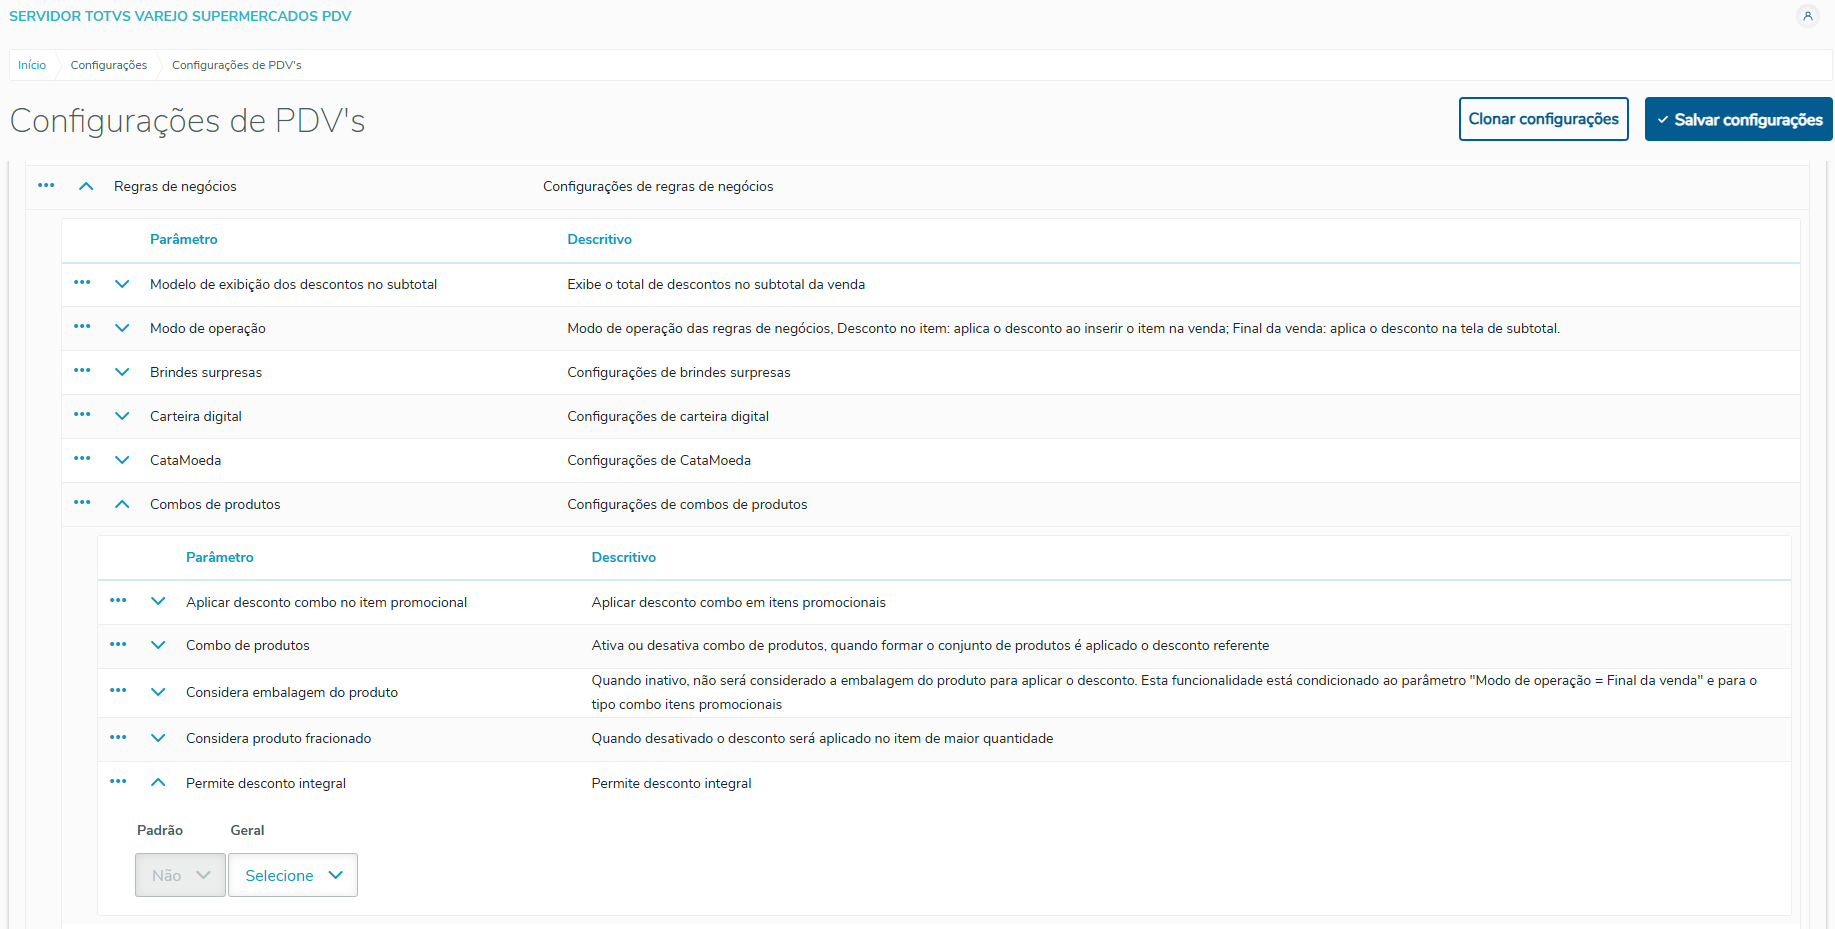Expand the Modo de operação row
This screenshot has width=1835, height=929.
pos(122,328)
